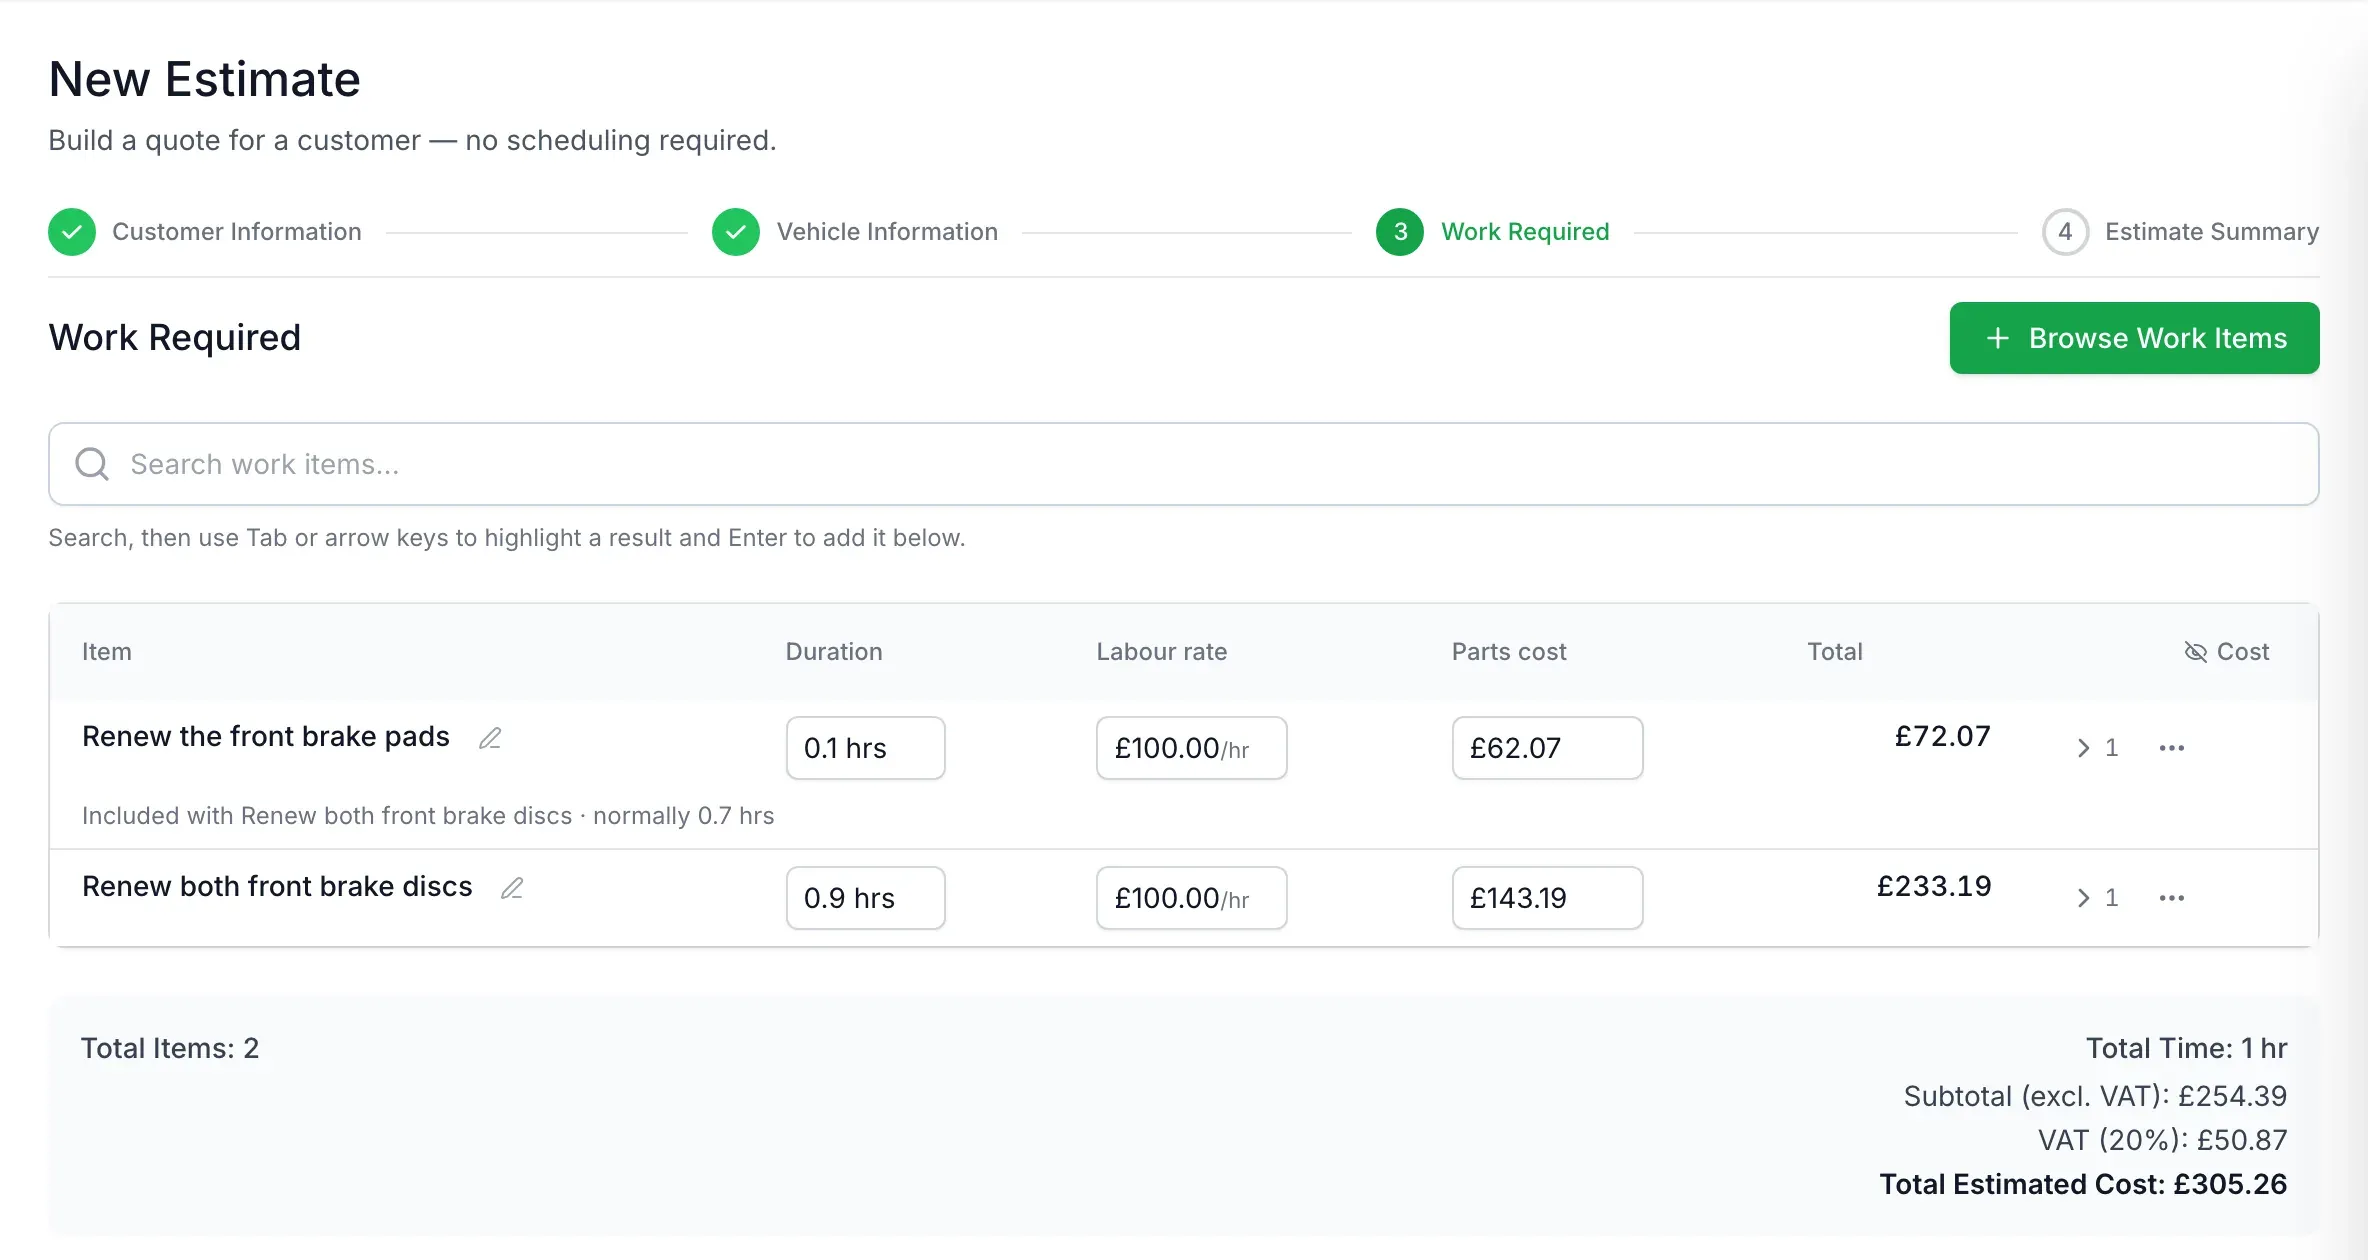Edit the £143.19 parts cost field

[1548, 898]
